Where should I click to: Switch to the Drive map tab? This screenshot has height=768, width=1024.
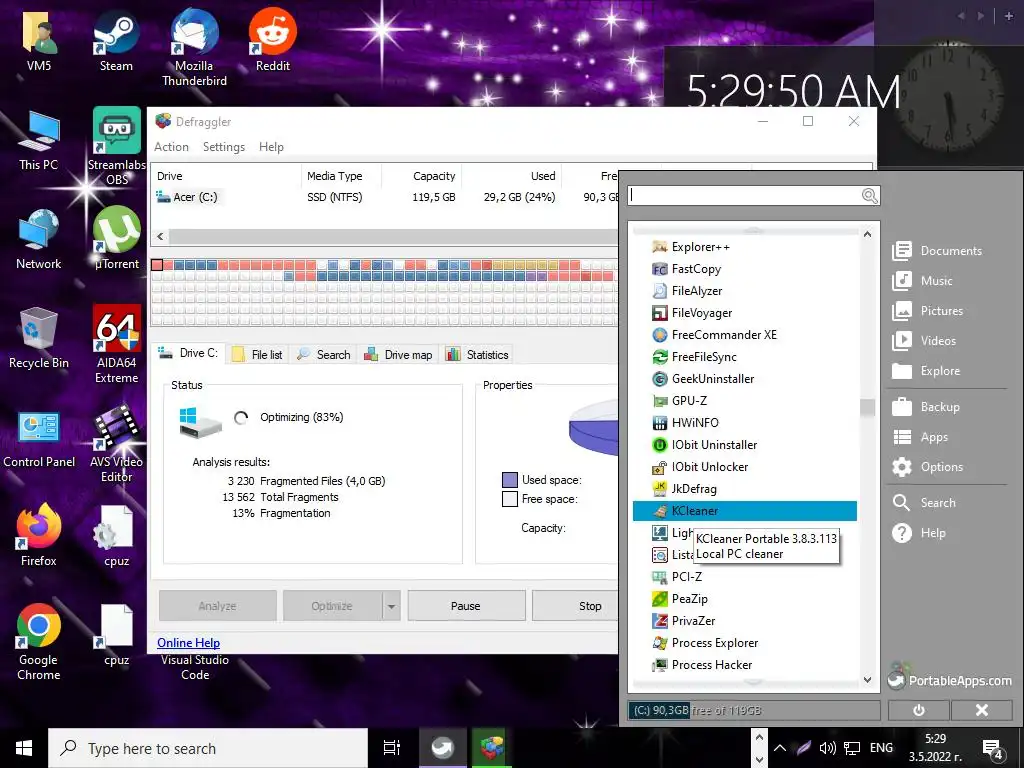coord(398,355)
